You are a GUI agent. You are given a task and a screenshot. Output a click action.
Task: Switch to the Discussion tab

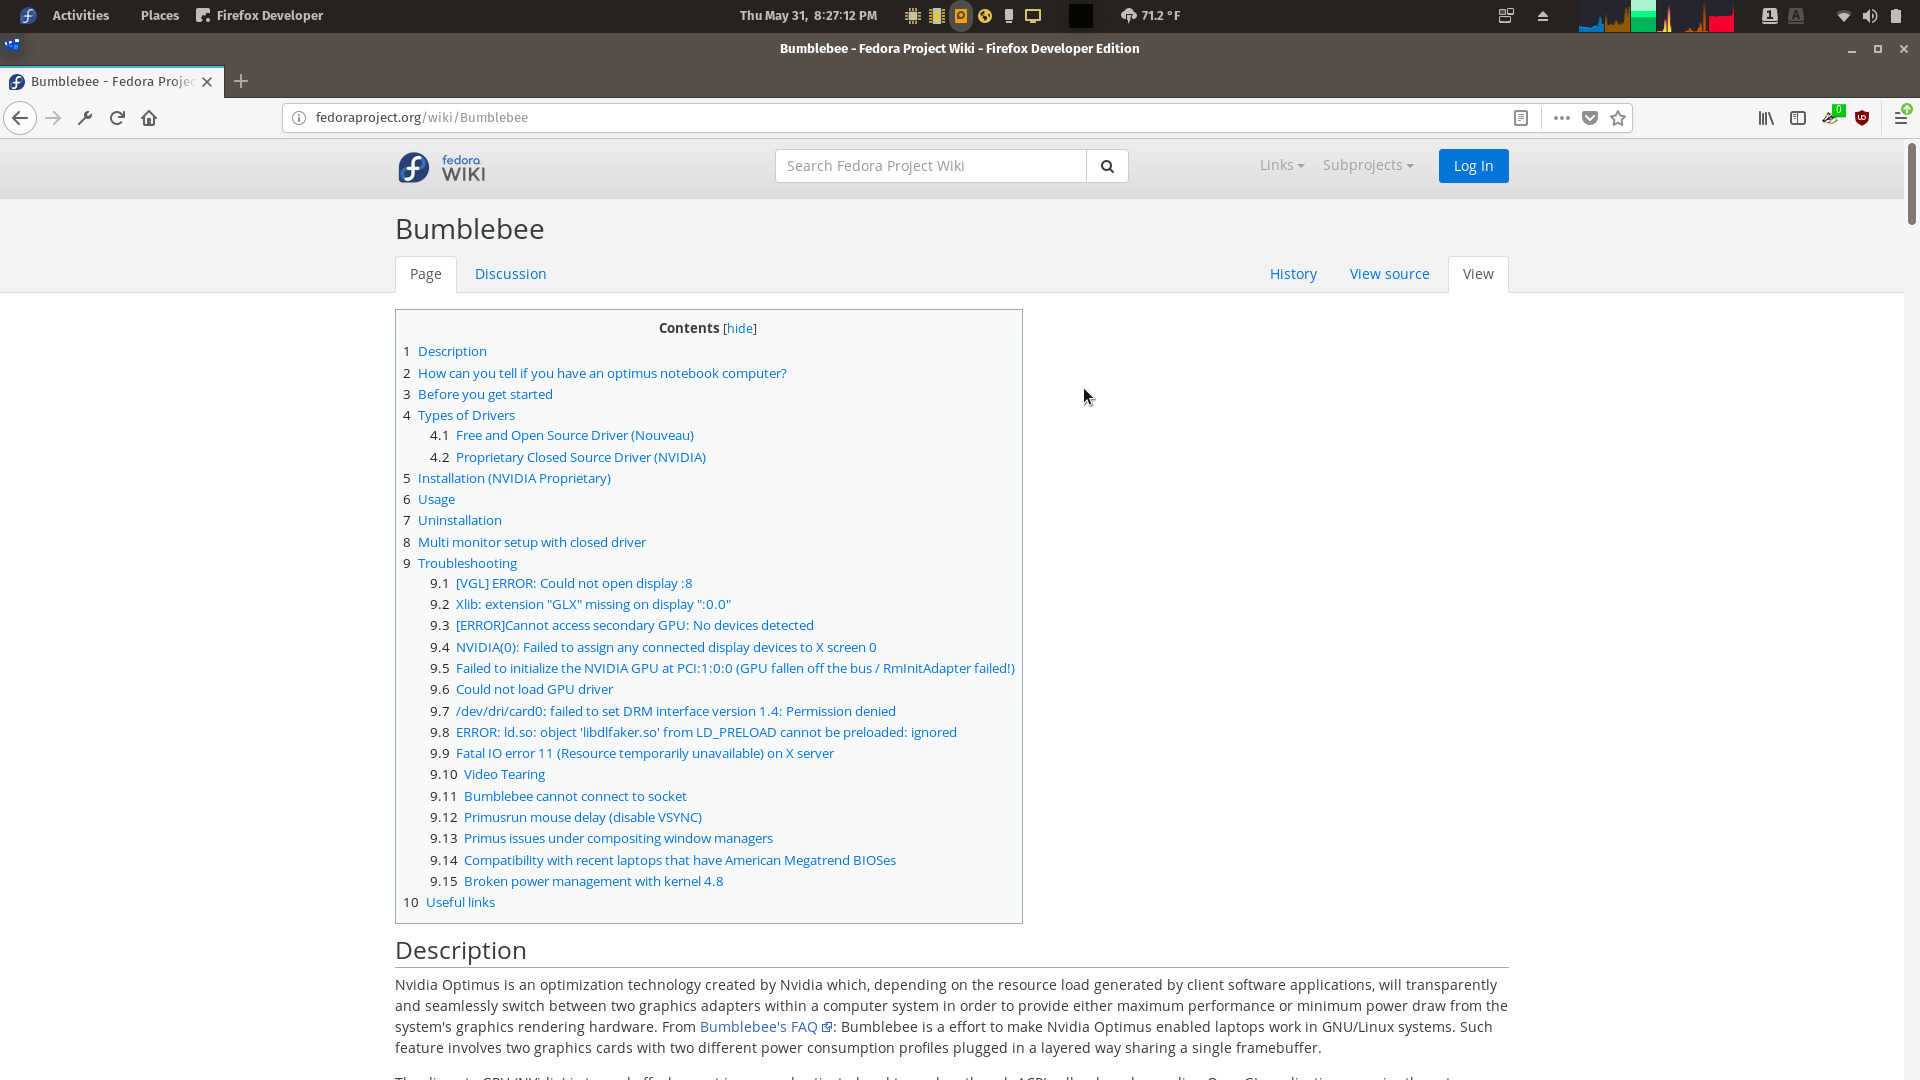[510, 274]
